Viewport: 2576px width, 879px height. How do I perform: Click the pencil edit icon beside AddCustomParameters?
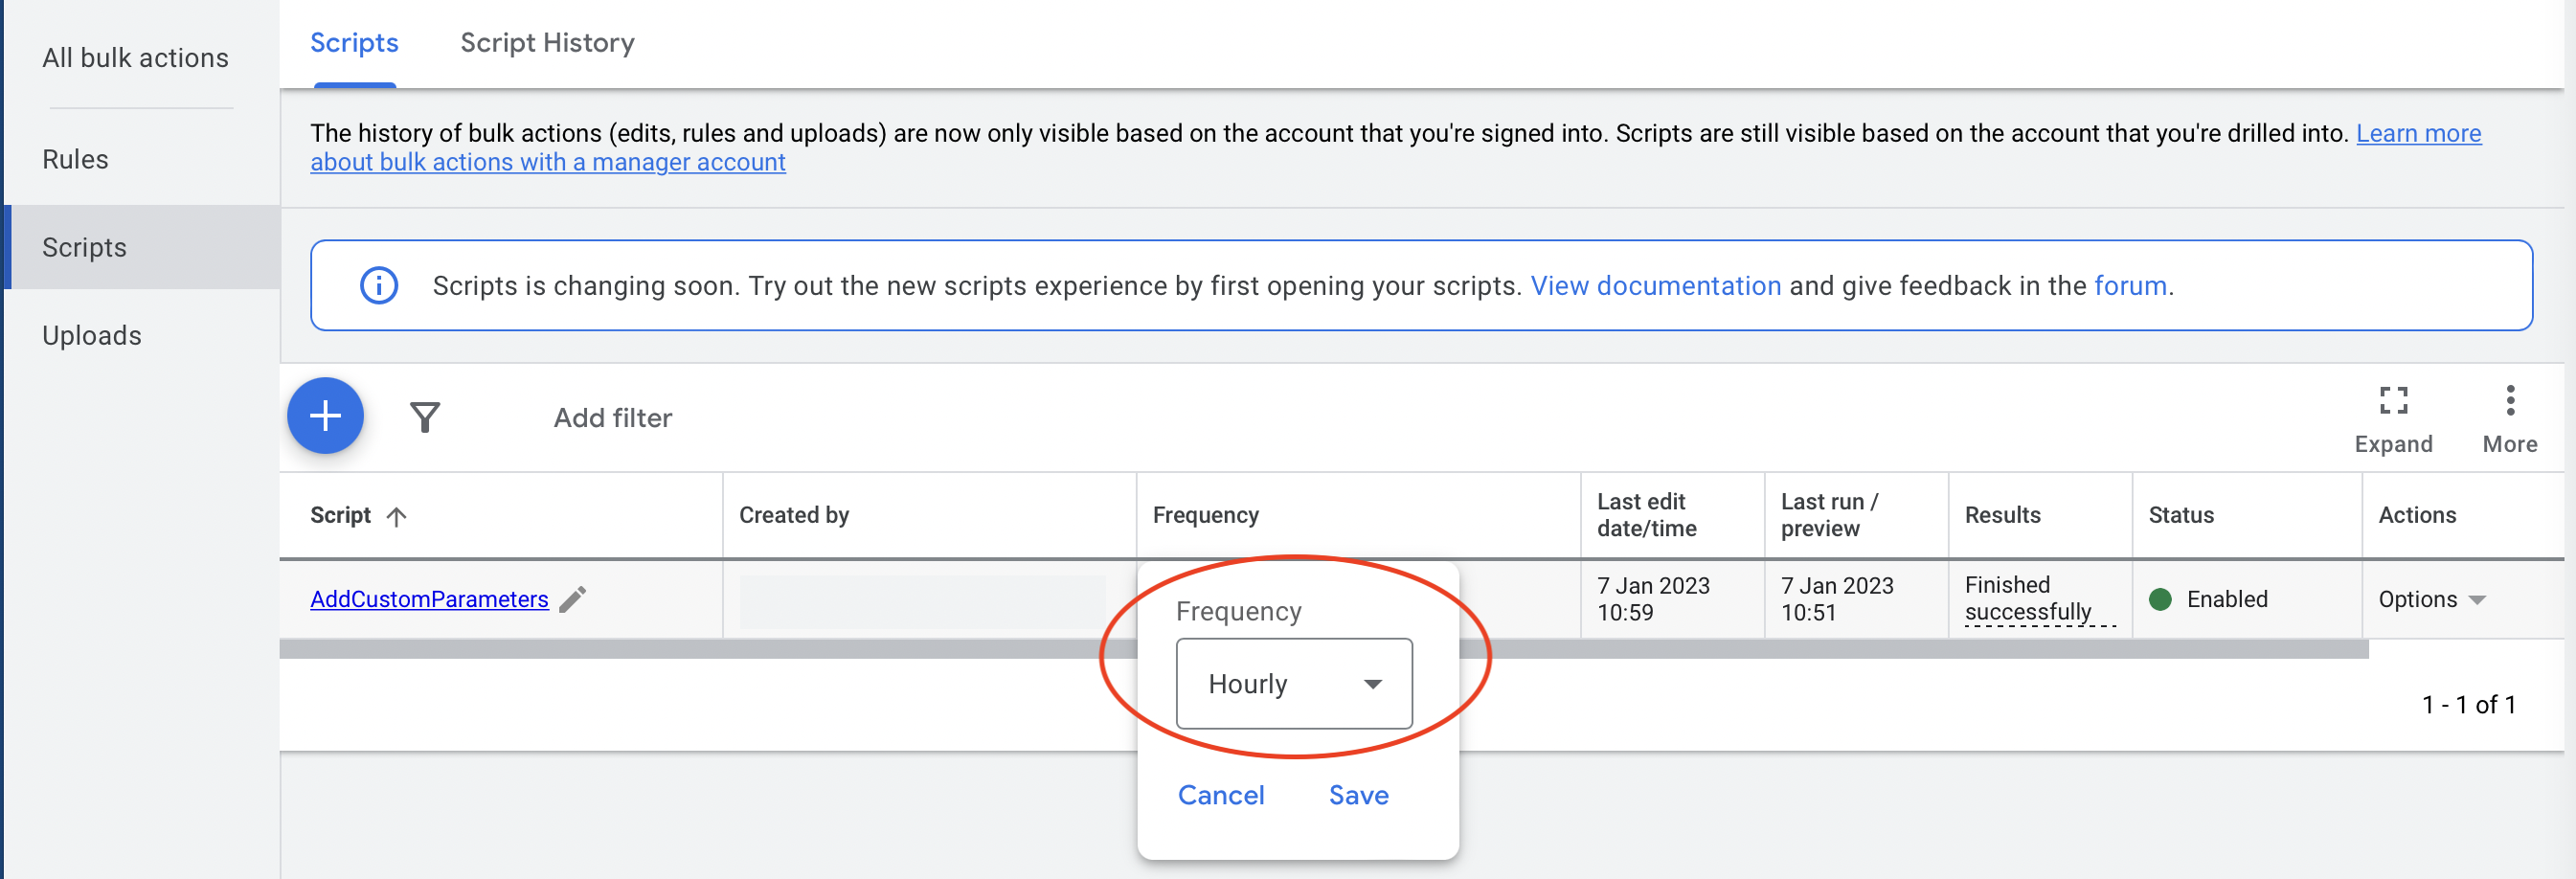coord(573,599)
